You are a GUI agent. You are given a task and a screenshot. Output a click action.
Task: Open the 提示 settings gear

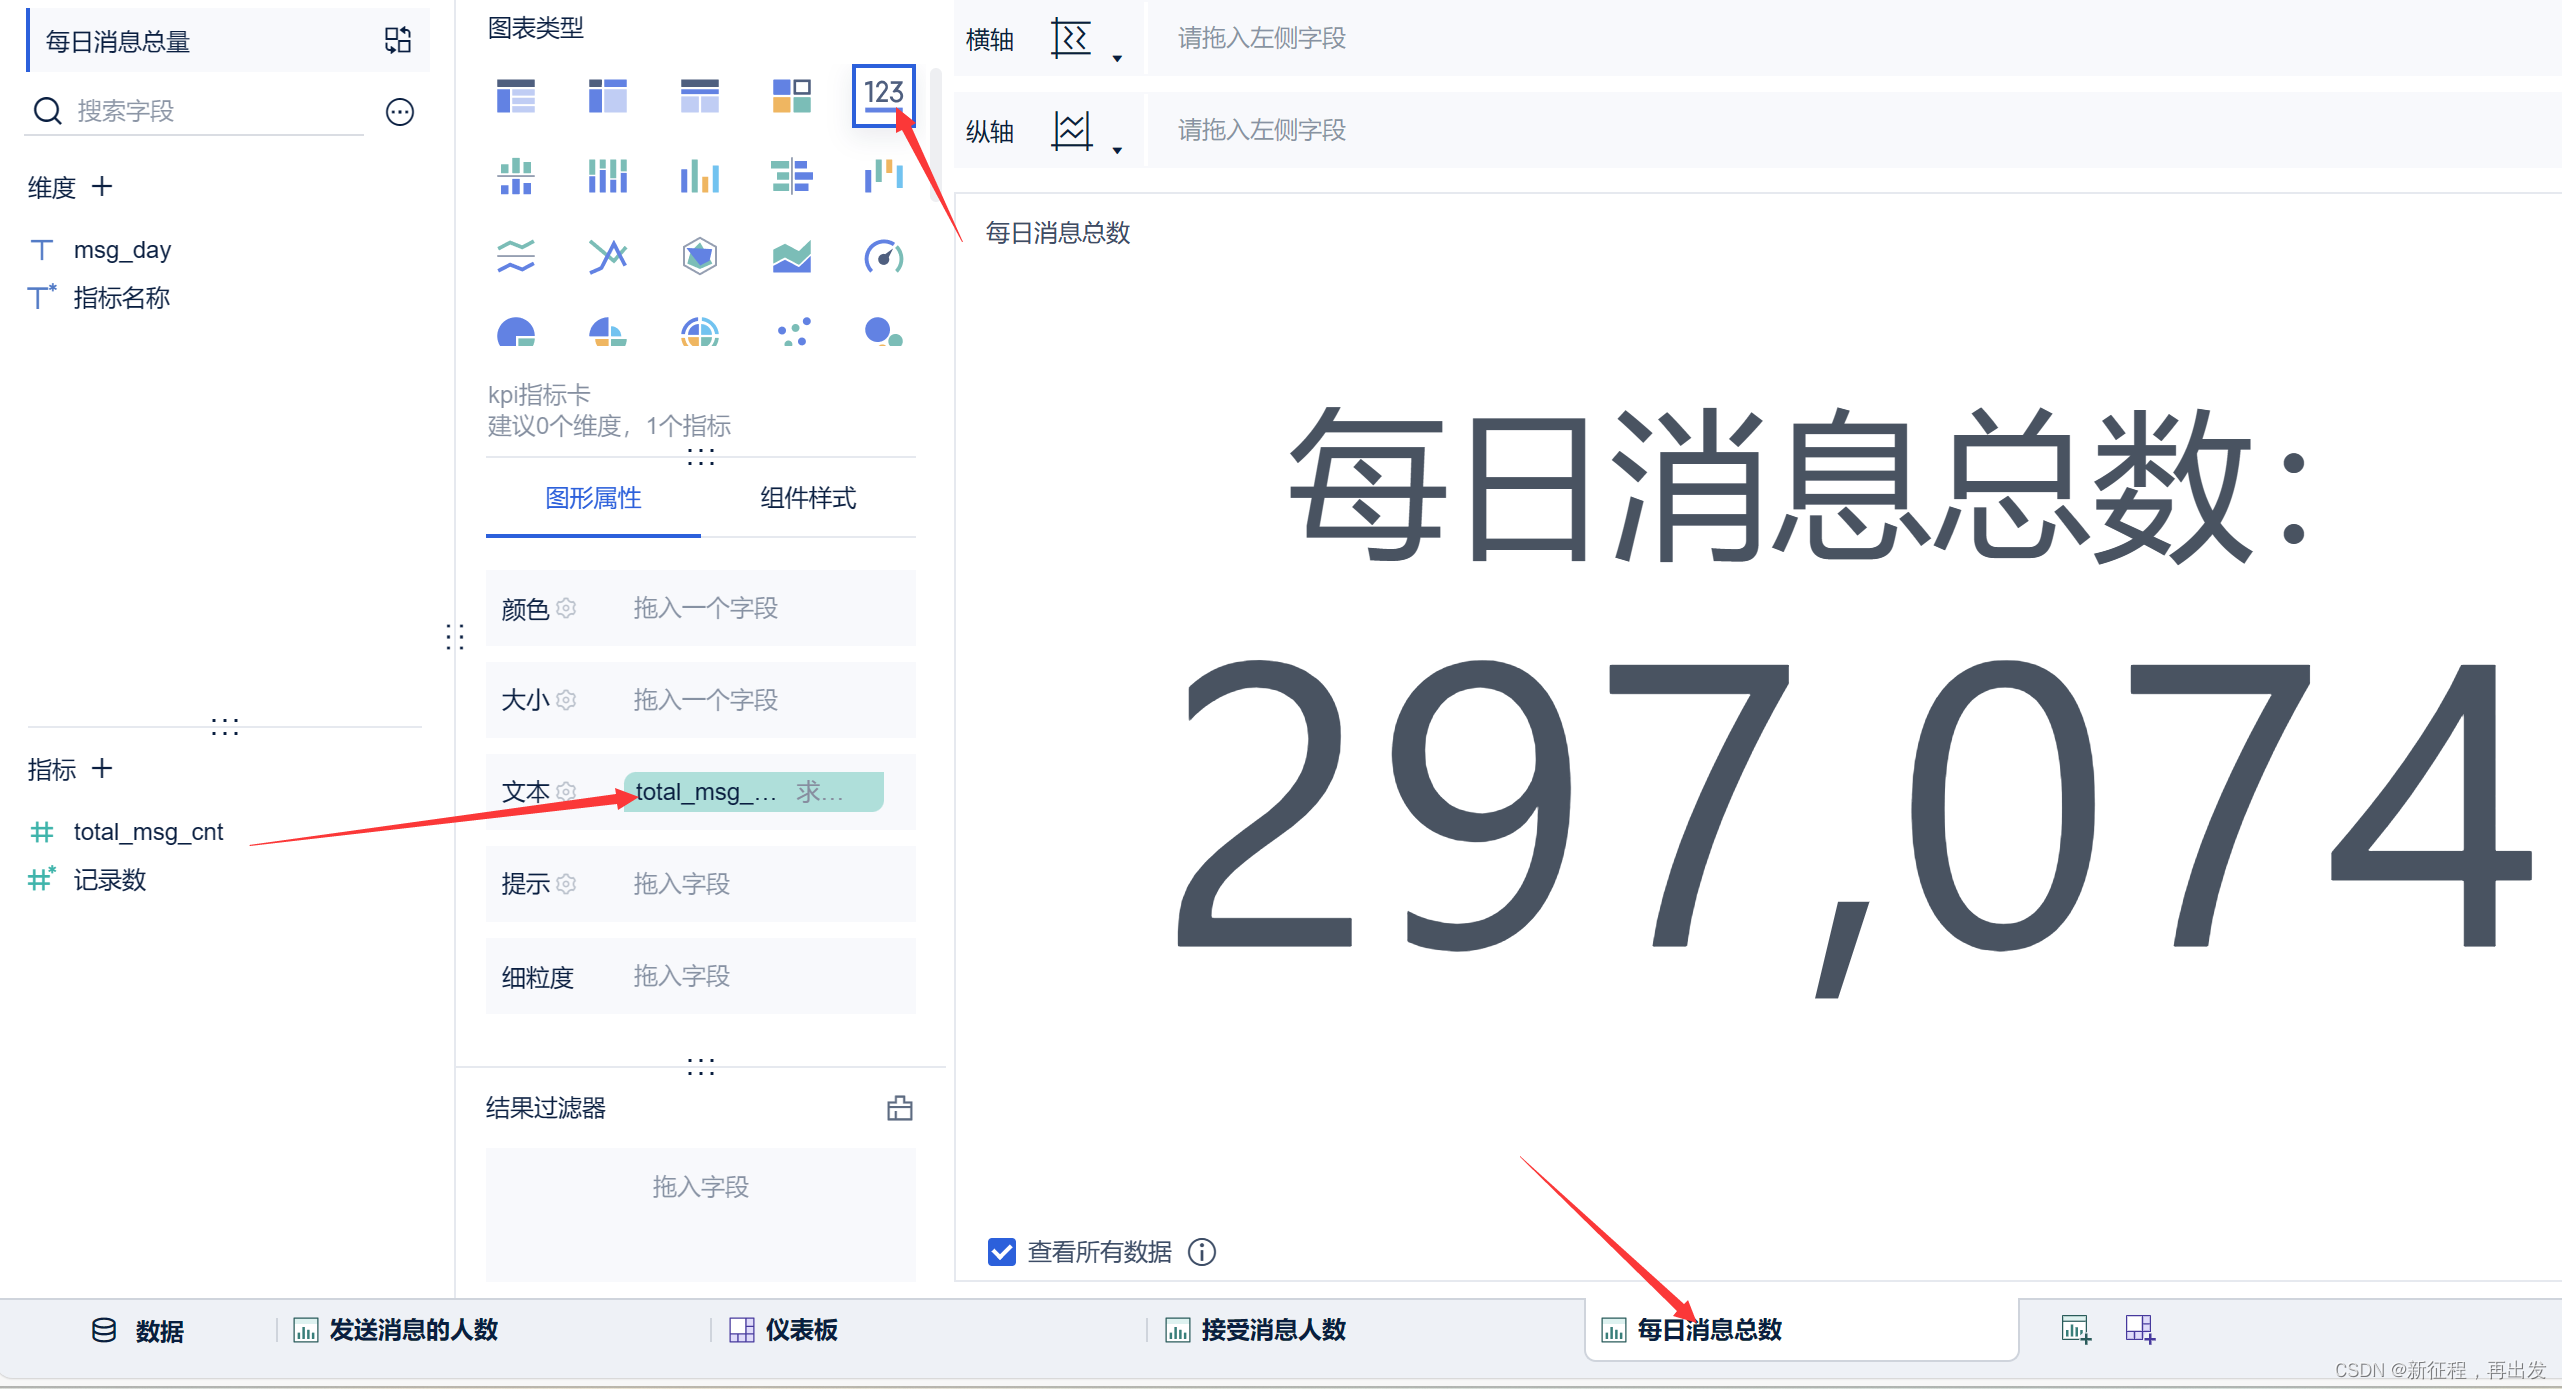coord(566,884)
